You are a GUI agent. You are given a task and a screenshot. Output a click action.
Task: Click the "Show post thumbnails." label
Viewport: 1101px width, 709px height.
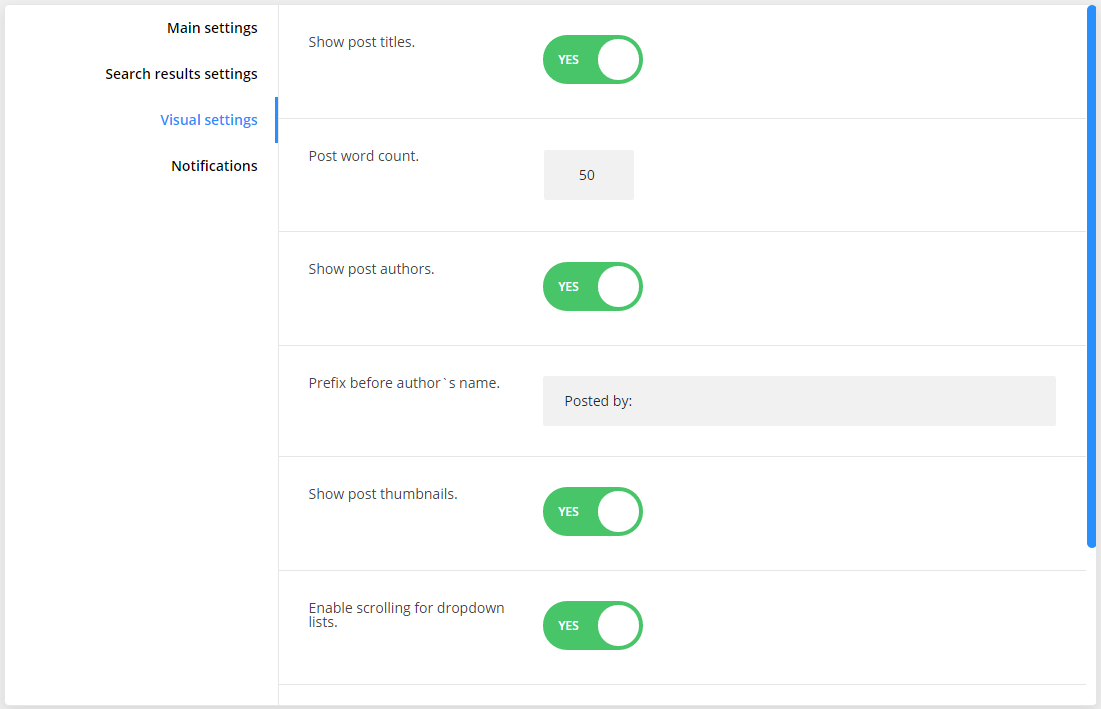click(382, 494)
